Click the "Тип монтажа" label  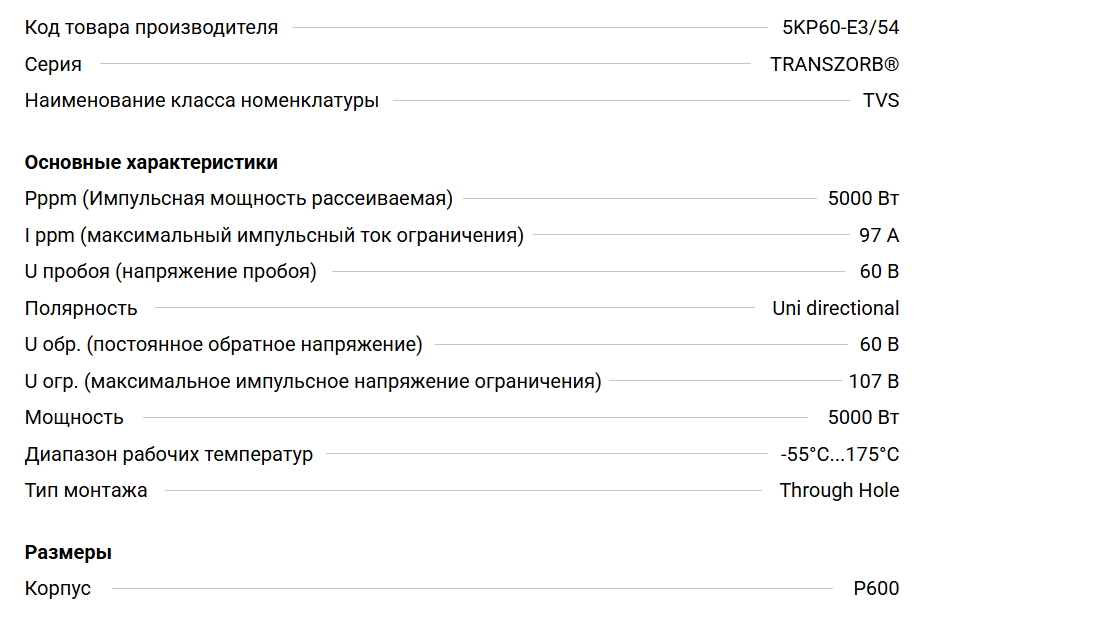(86, 490)
